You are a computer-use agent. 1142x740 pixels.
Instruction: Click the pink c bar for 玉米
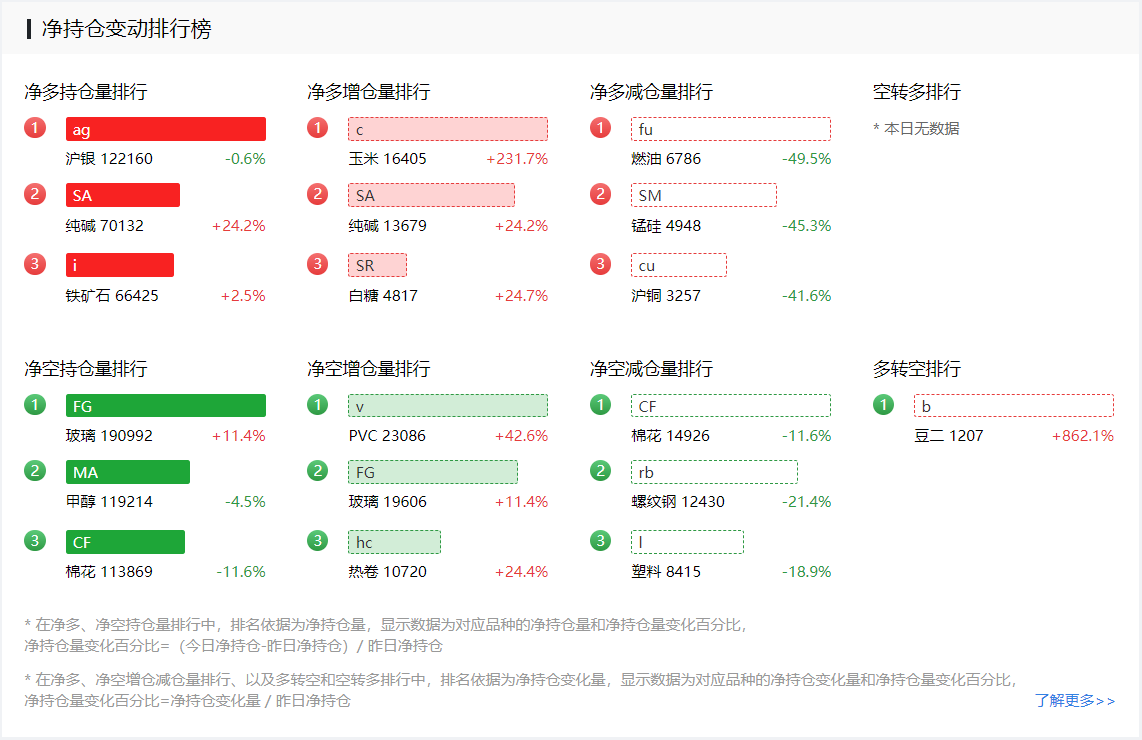click(448, 129)
